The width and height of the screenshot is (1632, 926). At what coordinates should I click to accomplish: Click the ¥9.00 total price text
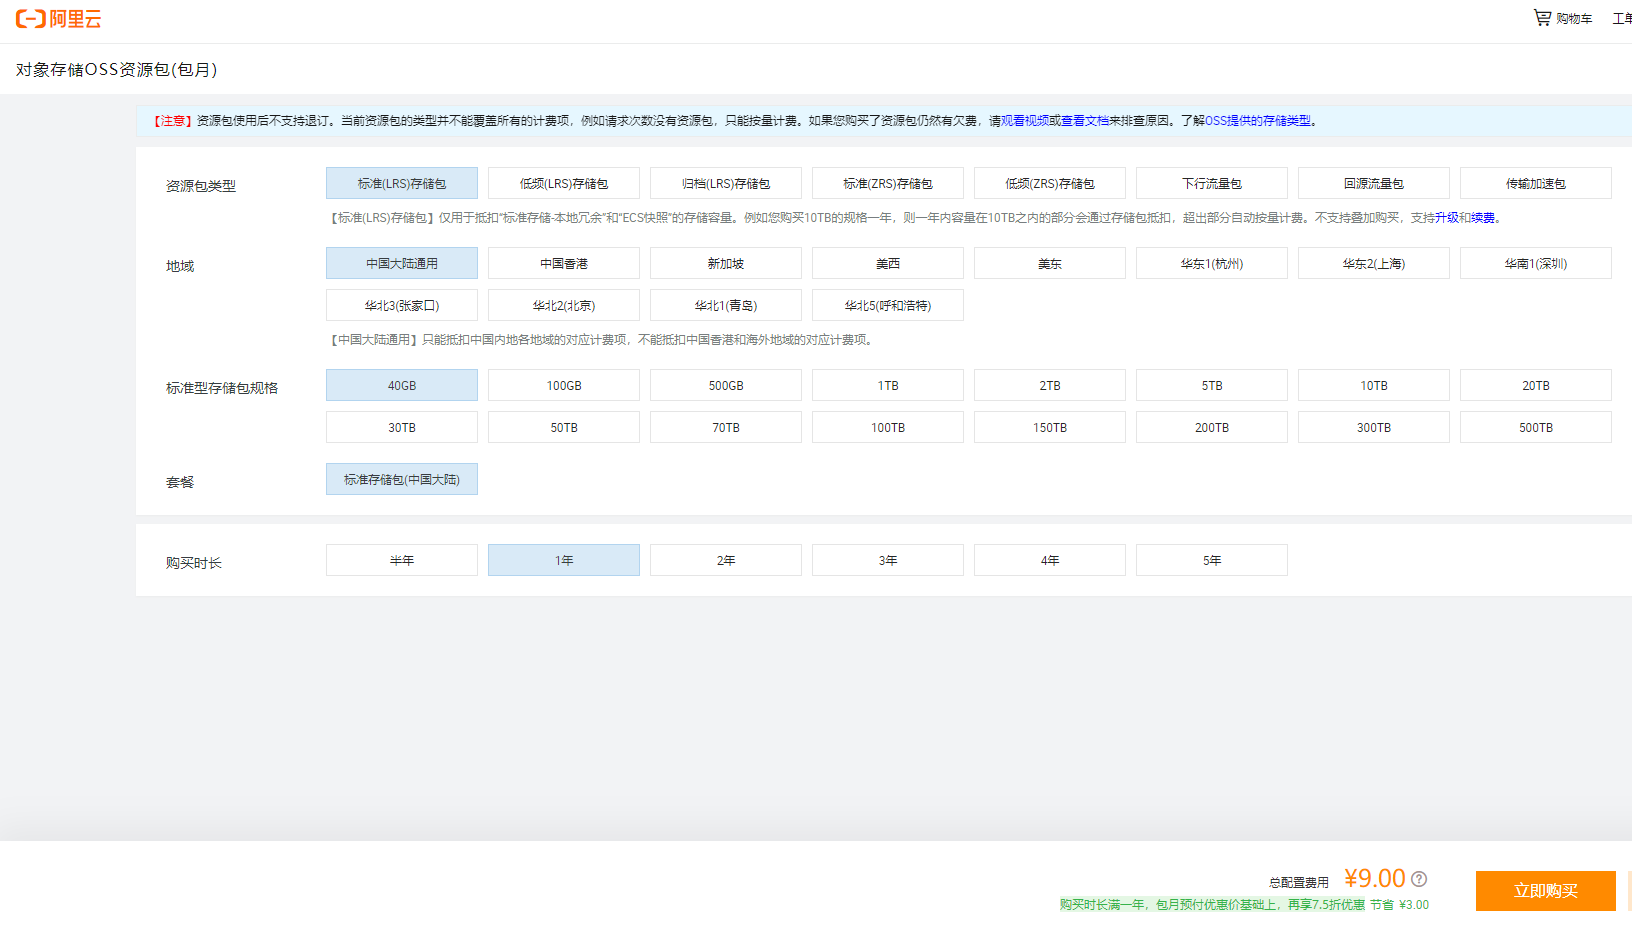click(x=1375, y=879)
